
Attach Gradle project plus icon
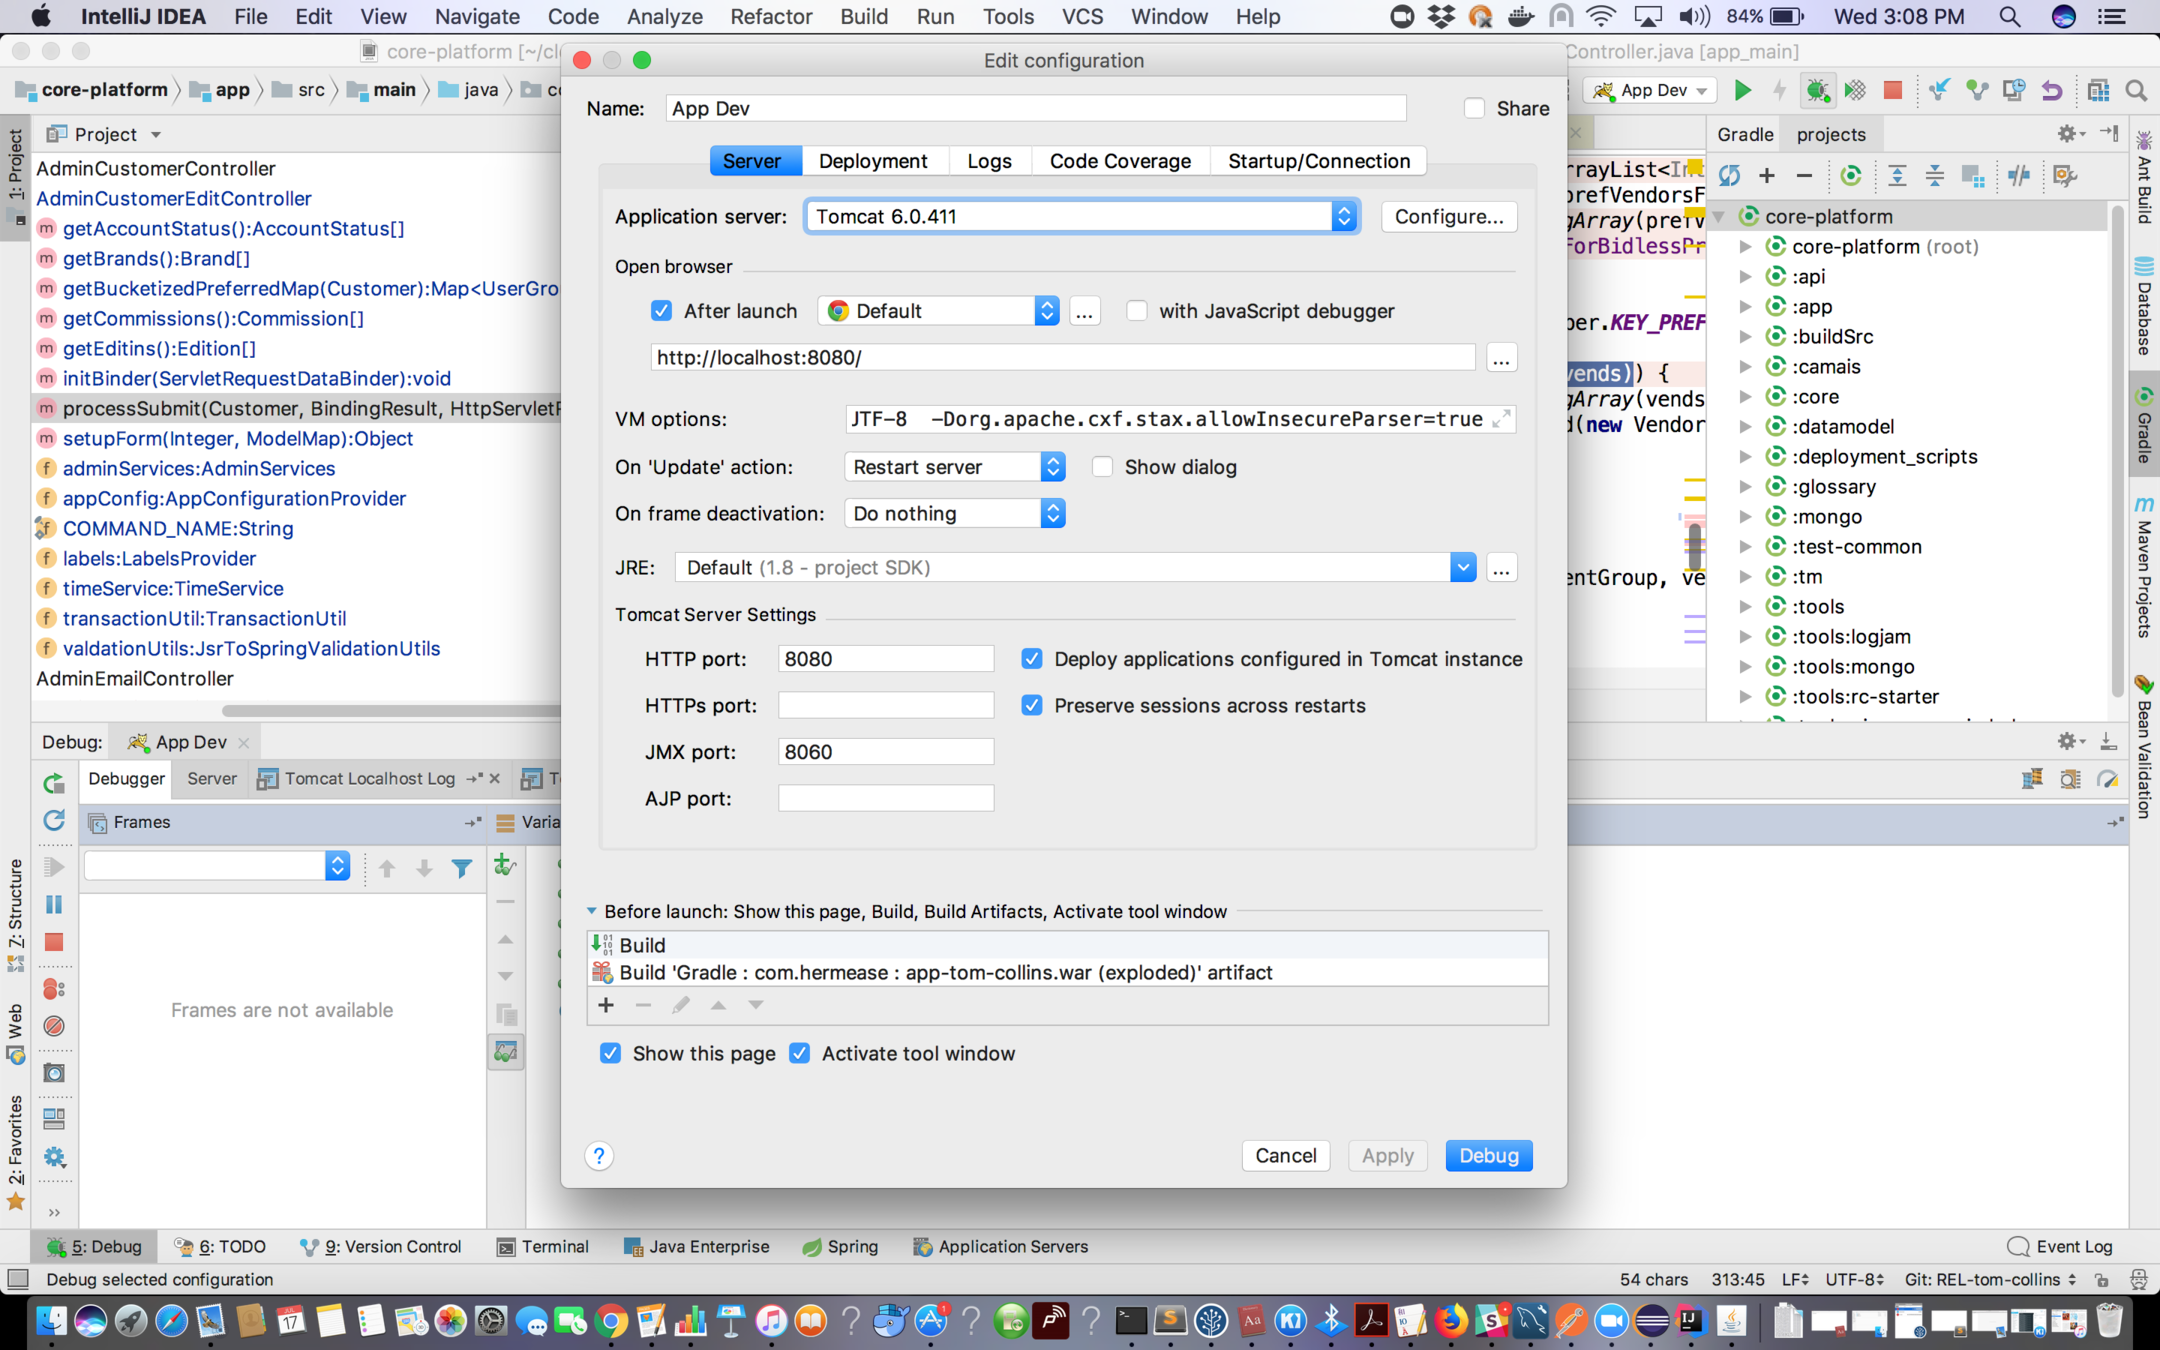(x=1767, y=176)
